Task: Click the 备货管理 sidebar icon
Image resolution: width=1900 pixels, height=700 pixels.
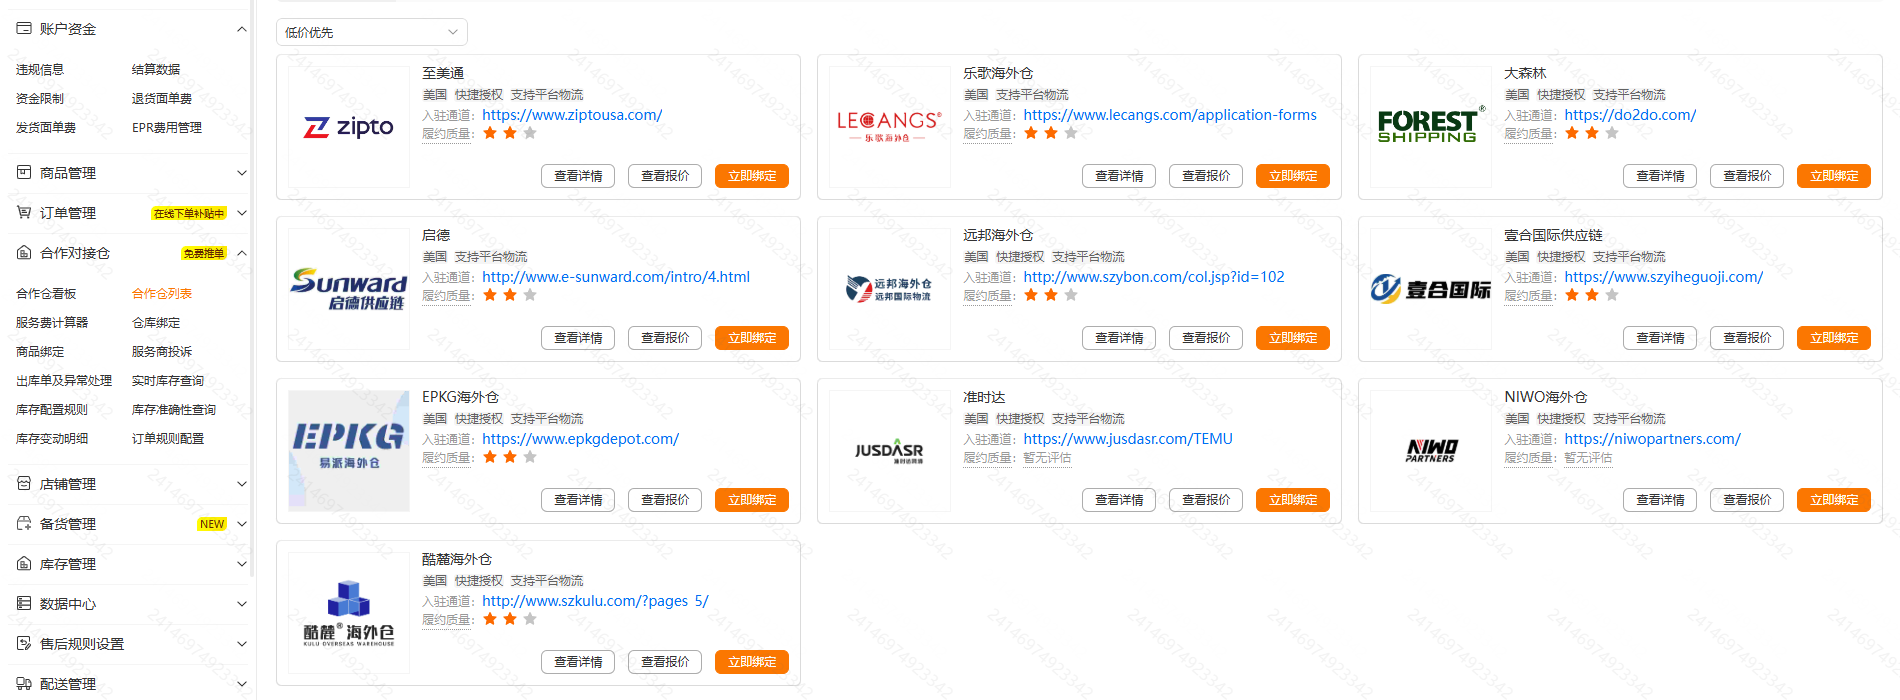Action: [24, 524]
